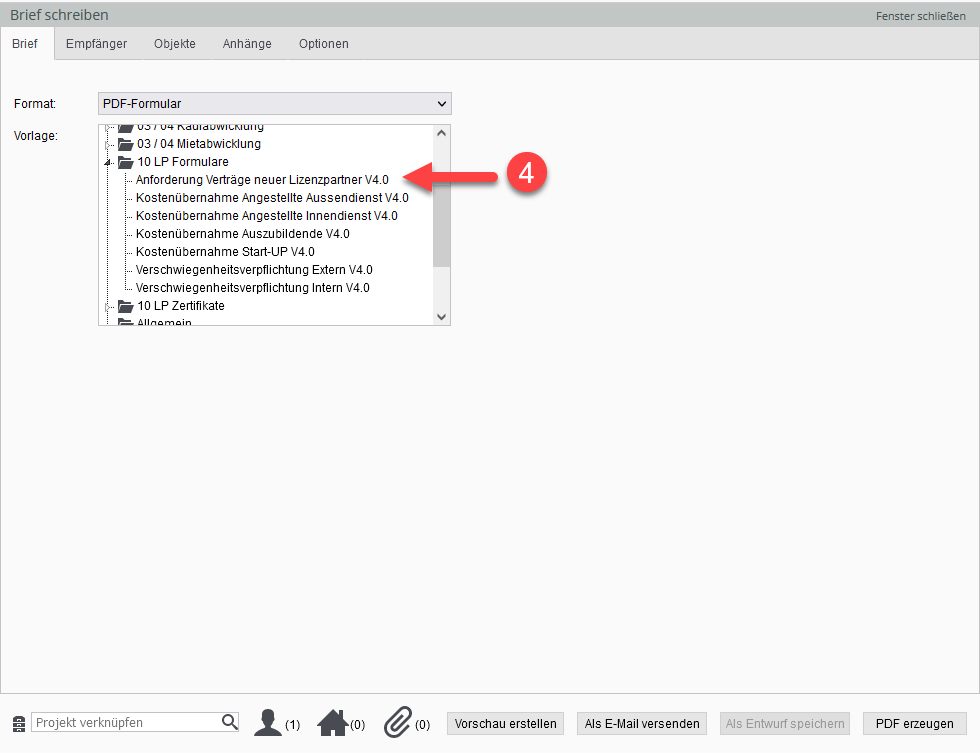
Task: Click the paperclip attachments icon
Action: [398, 722]
